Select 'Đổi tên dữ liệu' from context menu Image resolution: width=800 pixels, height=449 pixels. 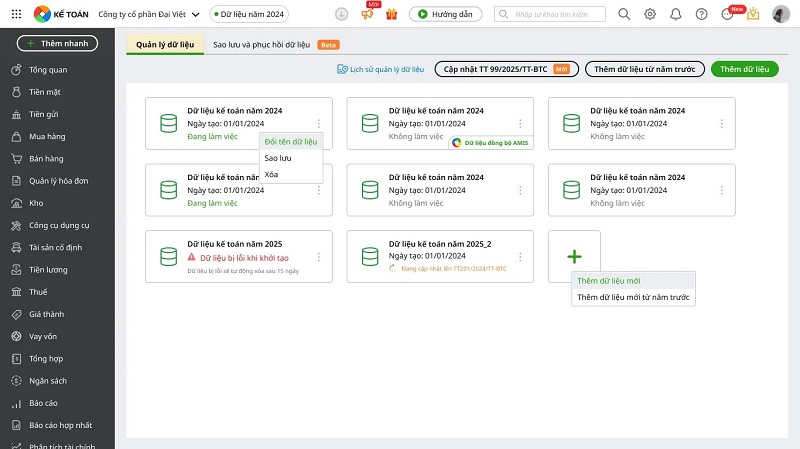(290, 142)
